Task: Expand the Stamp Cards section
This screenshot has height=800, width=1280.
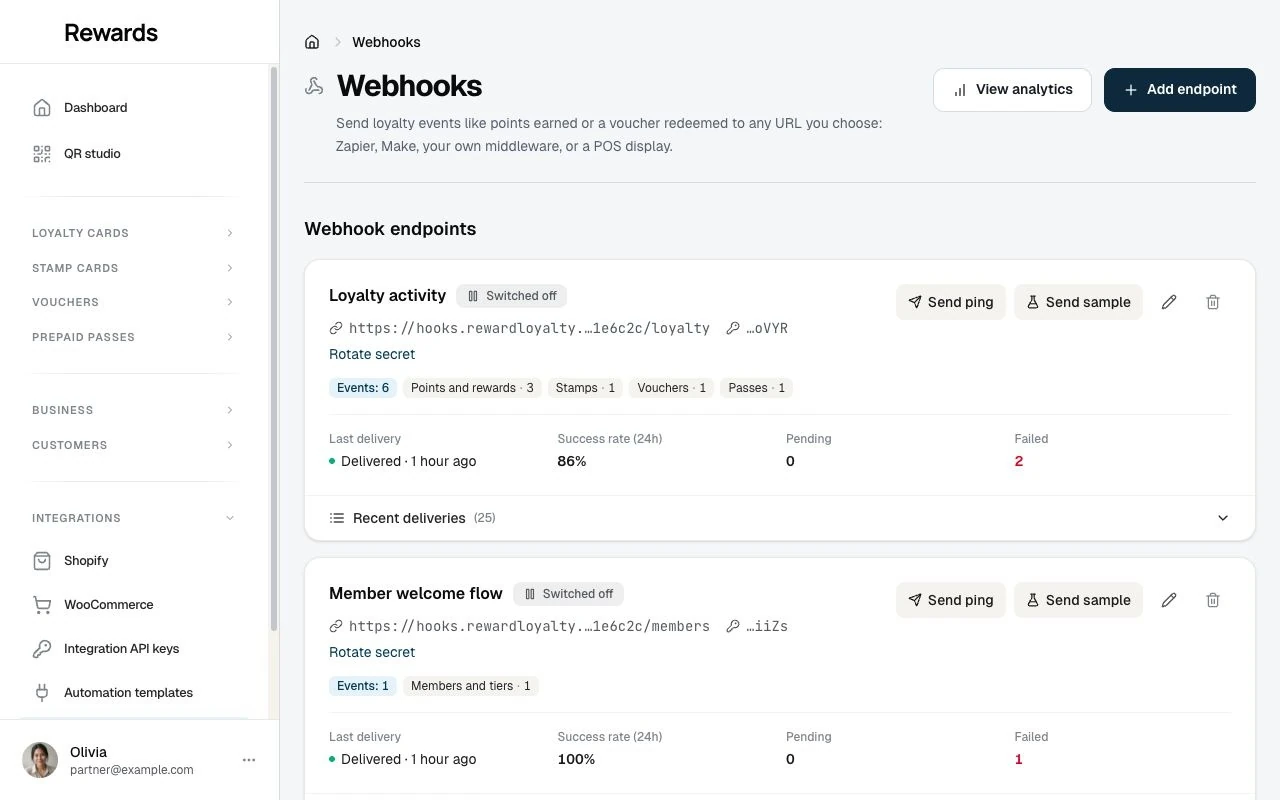Action: [135, 268]
